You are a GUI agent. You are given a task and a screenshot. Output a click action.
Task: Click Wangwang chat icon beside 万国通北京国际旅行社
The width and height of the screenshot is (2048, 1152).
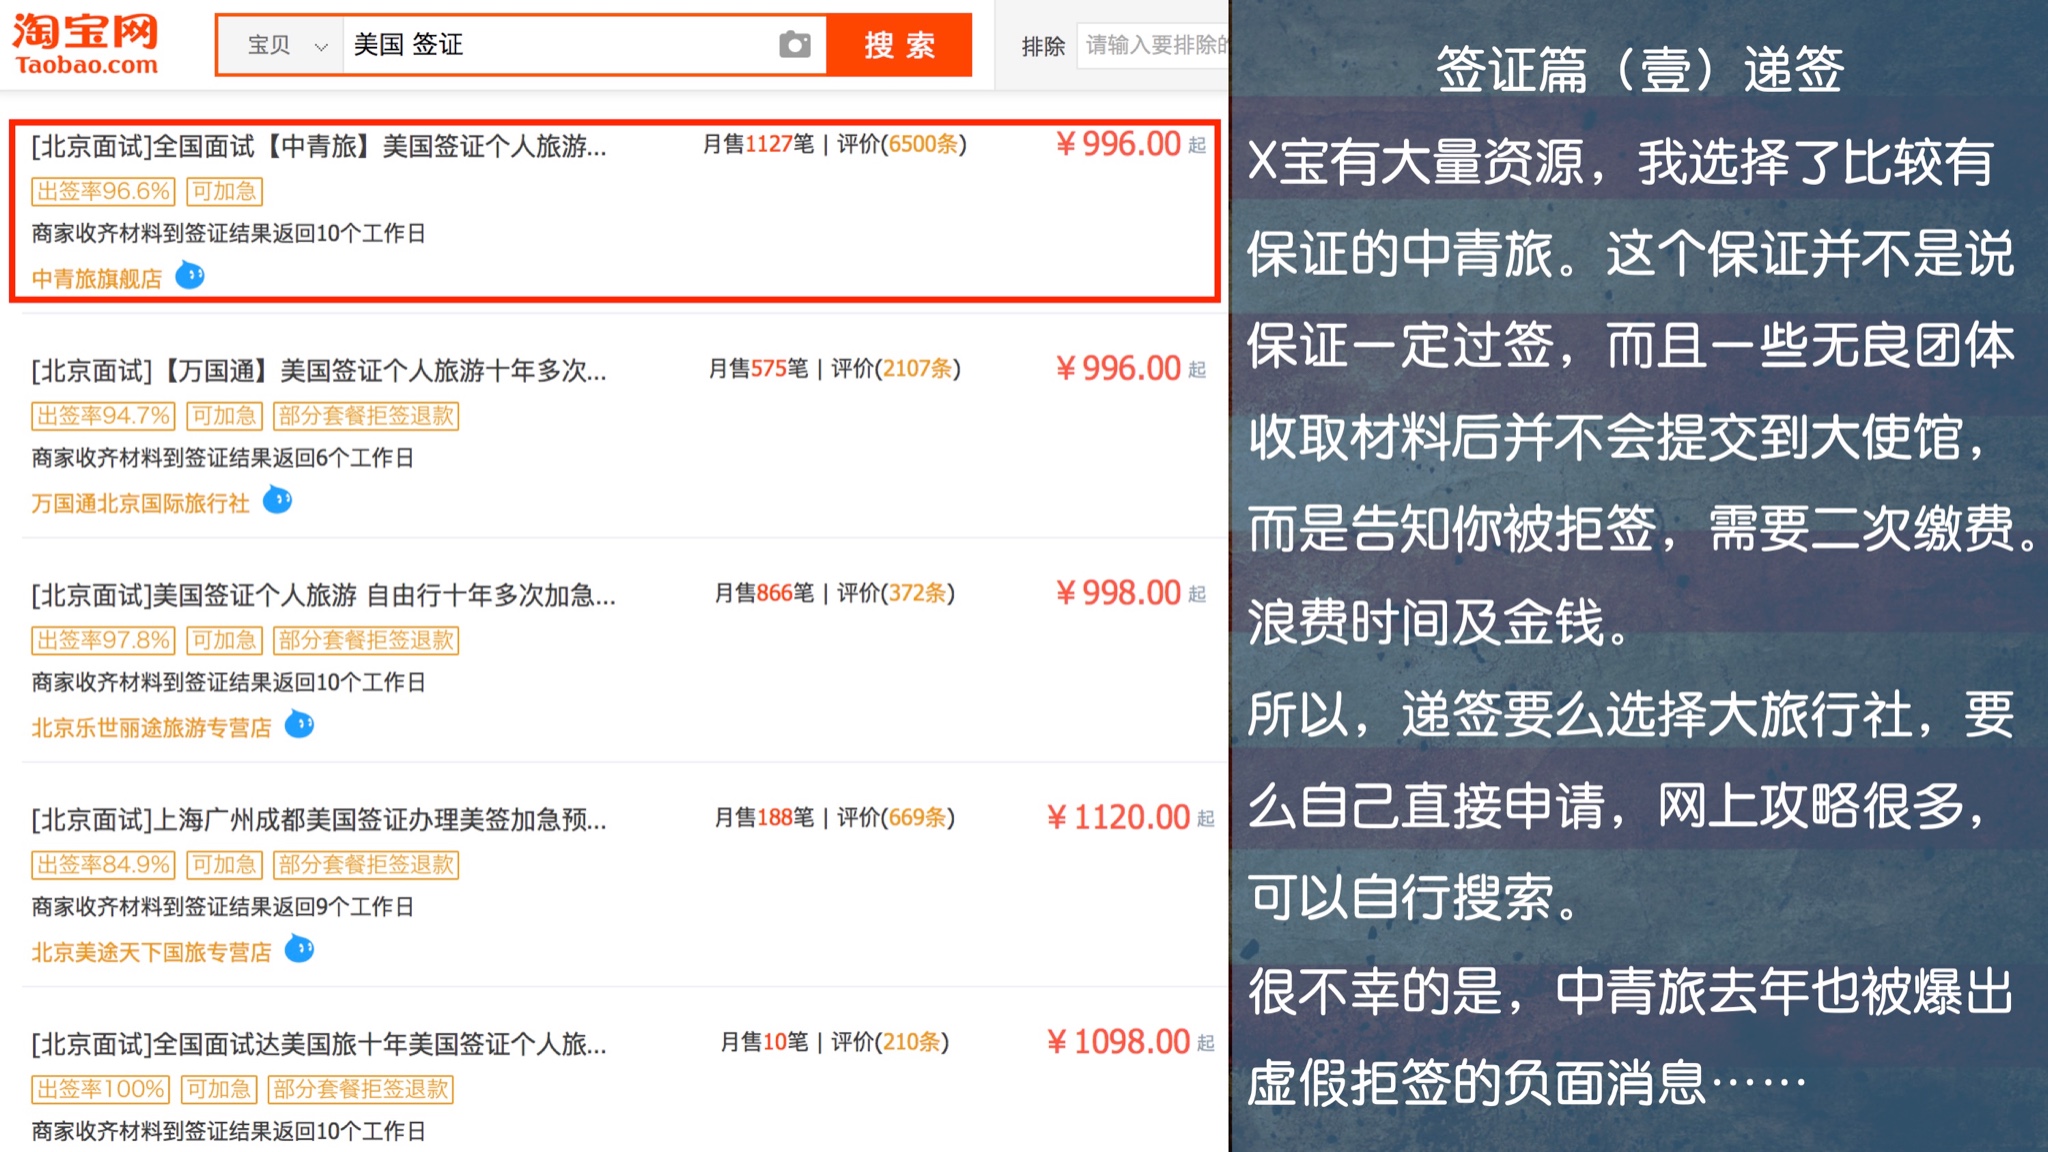point(277,500)
